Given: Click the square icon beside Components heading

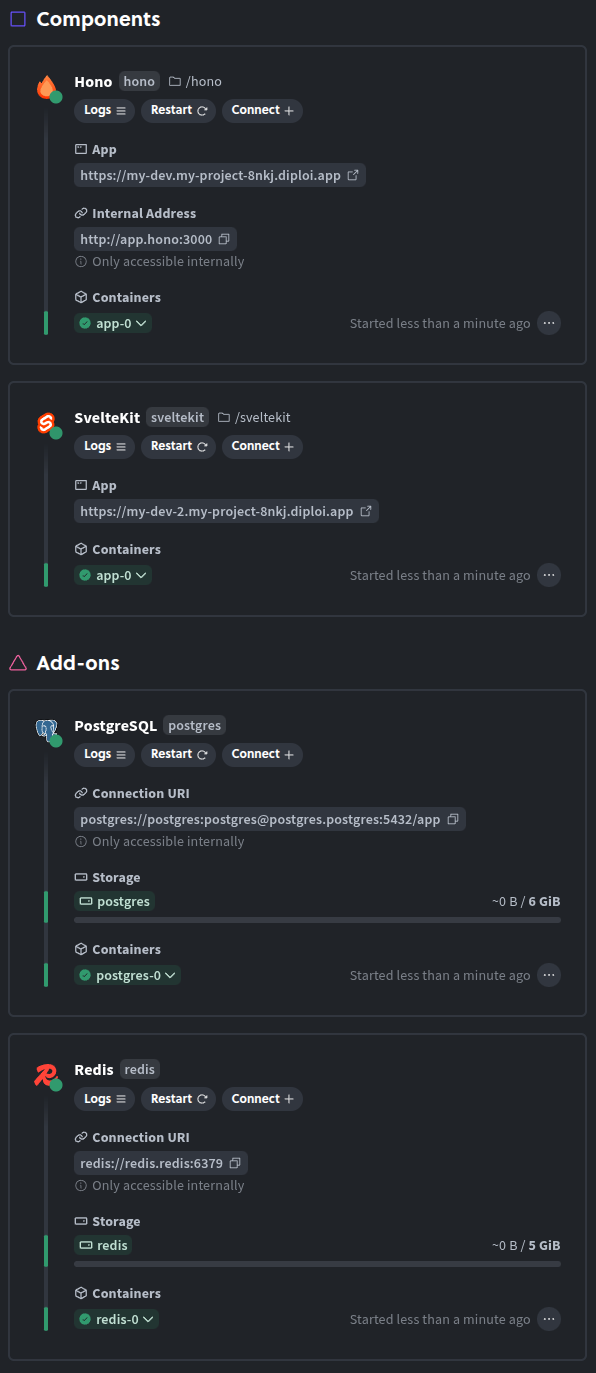Looking at the screenshot, I should [16, 19].
